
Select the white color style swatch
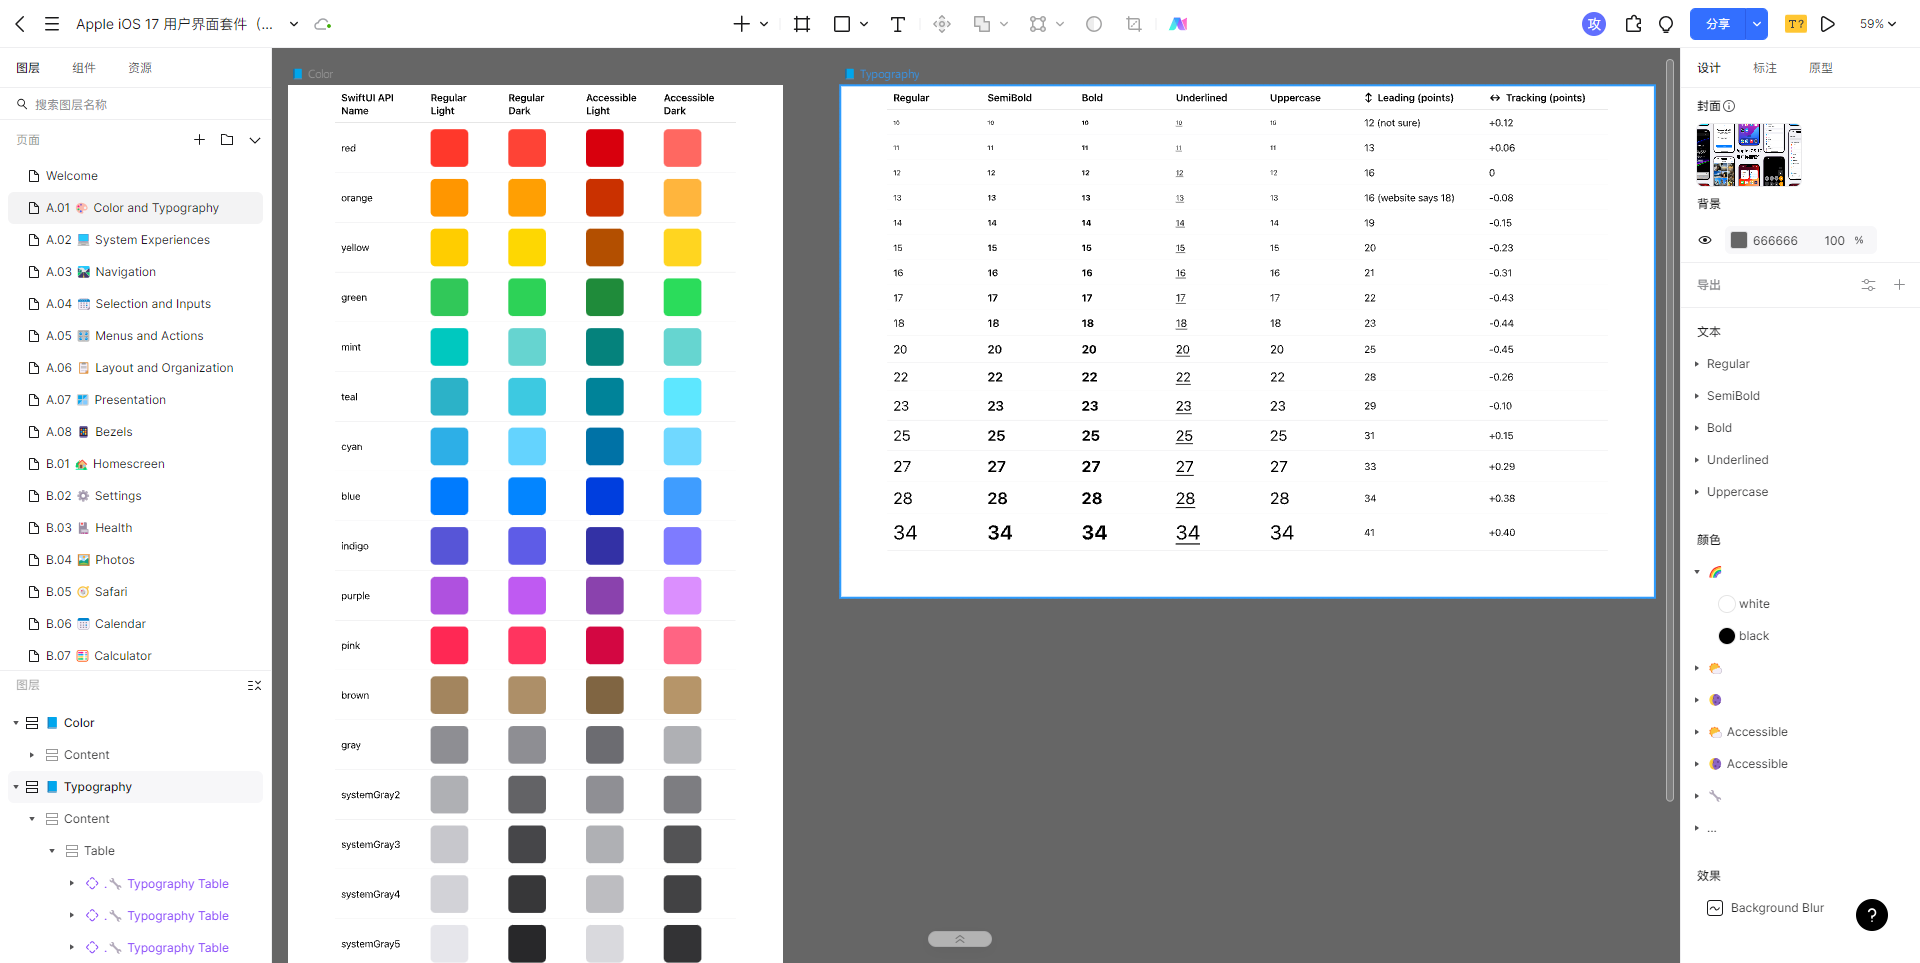coord(1727,604)
